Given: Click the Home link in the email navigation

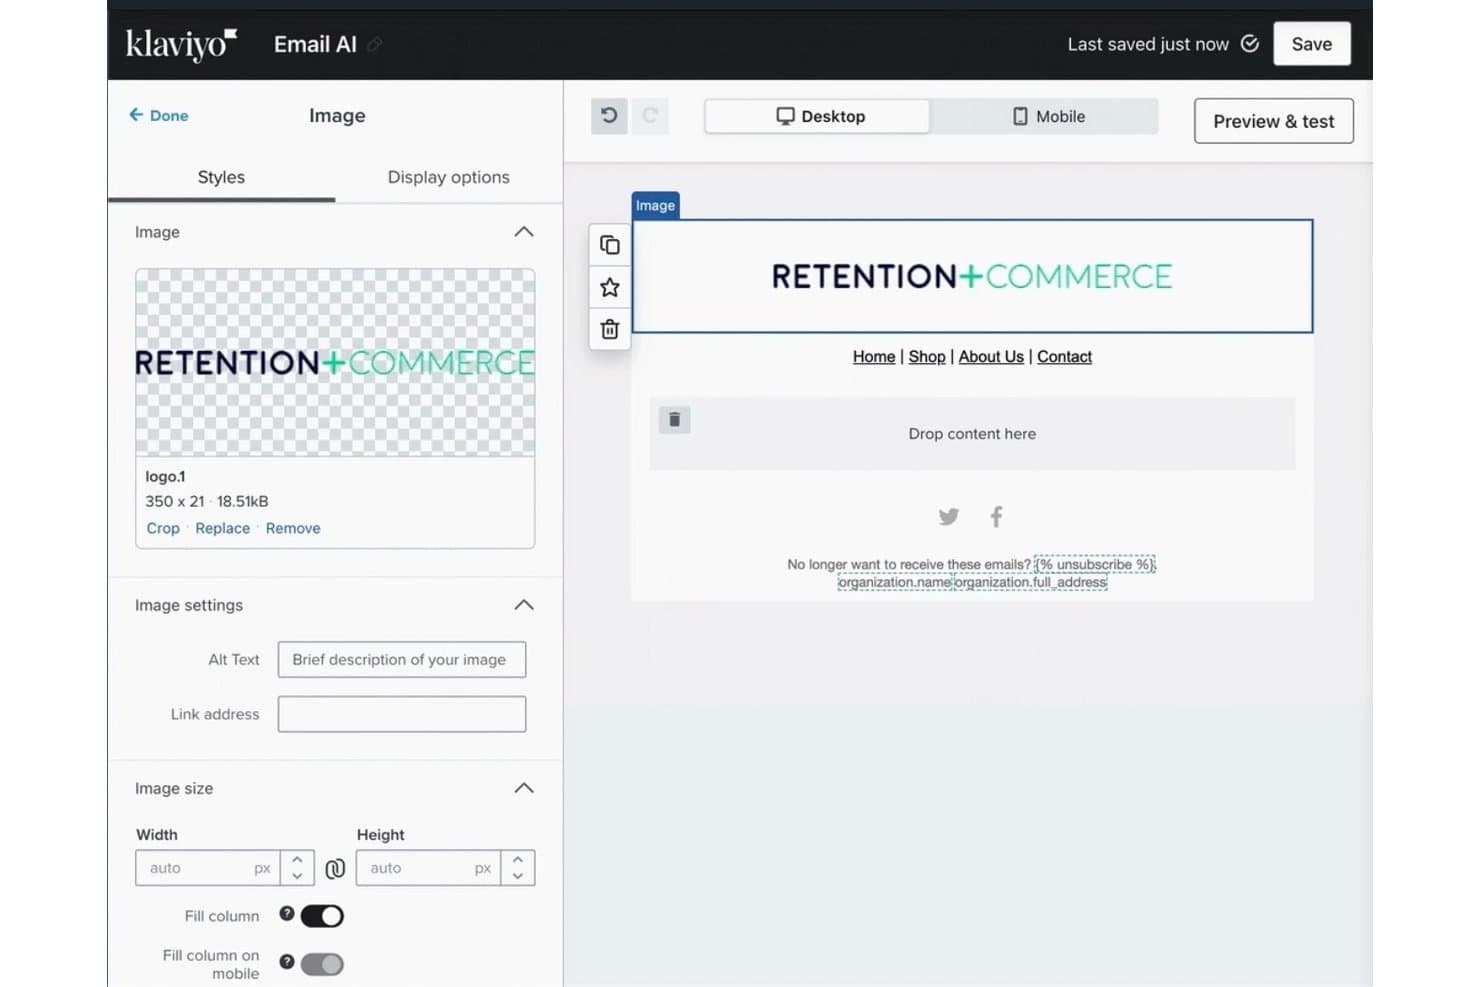Looking at the screenshot, I should click(874, 356).
